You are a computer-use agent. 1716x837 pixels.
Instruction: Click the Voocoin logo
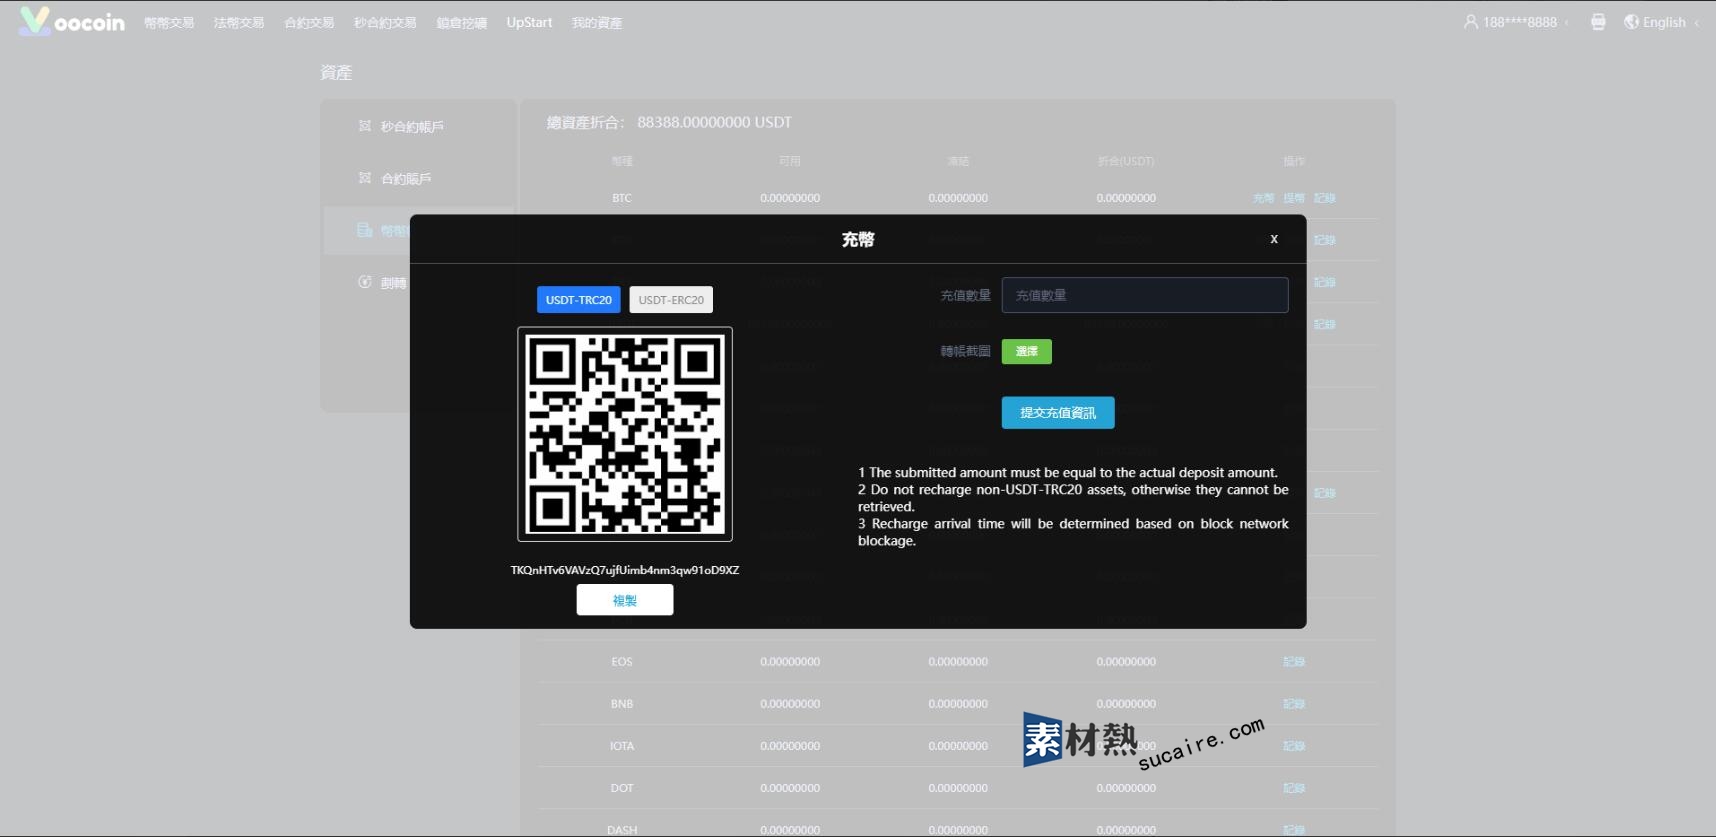72,21
